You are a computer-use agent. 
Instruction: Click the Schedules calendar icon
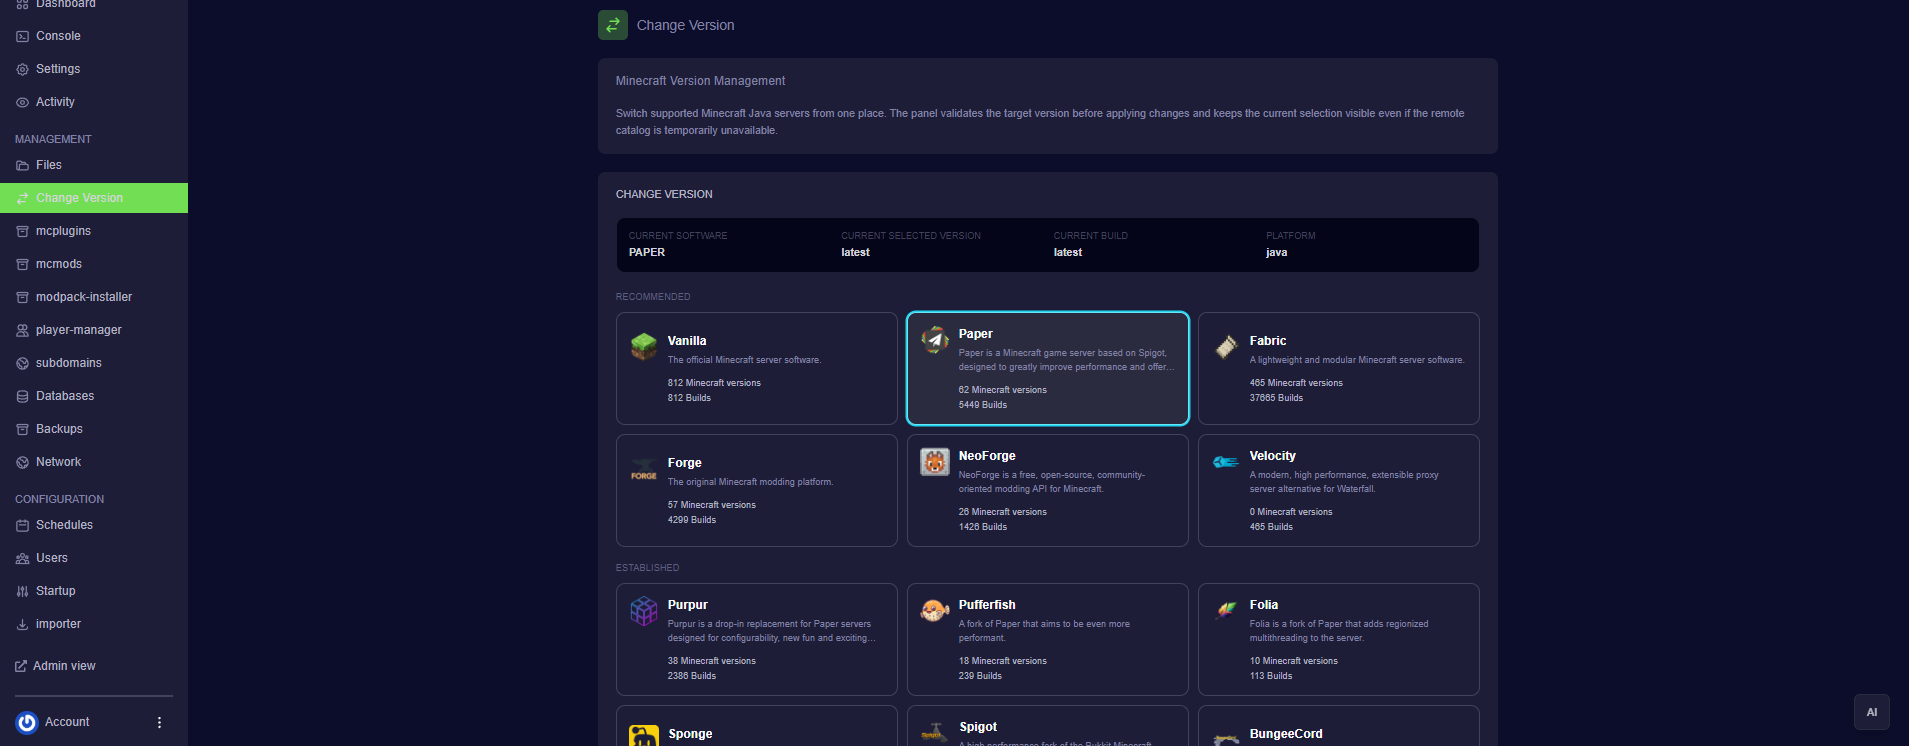coord(22,525)
